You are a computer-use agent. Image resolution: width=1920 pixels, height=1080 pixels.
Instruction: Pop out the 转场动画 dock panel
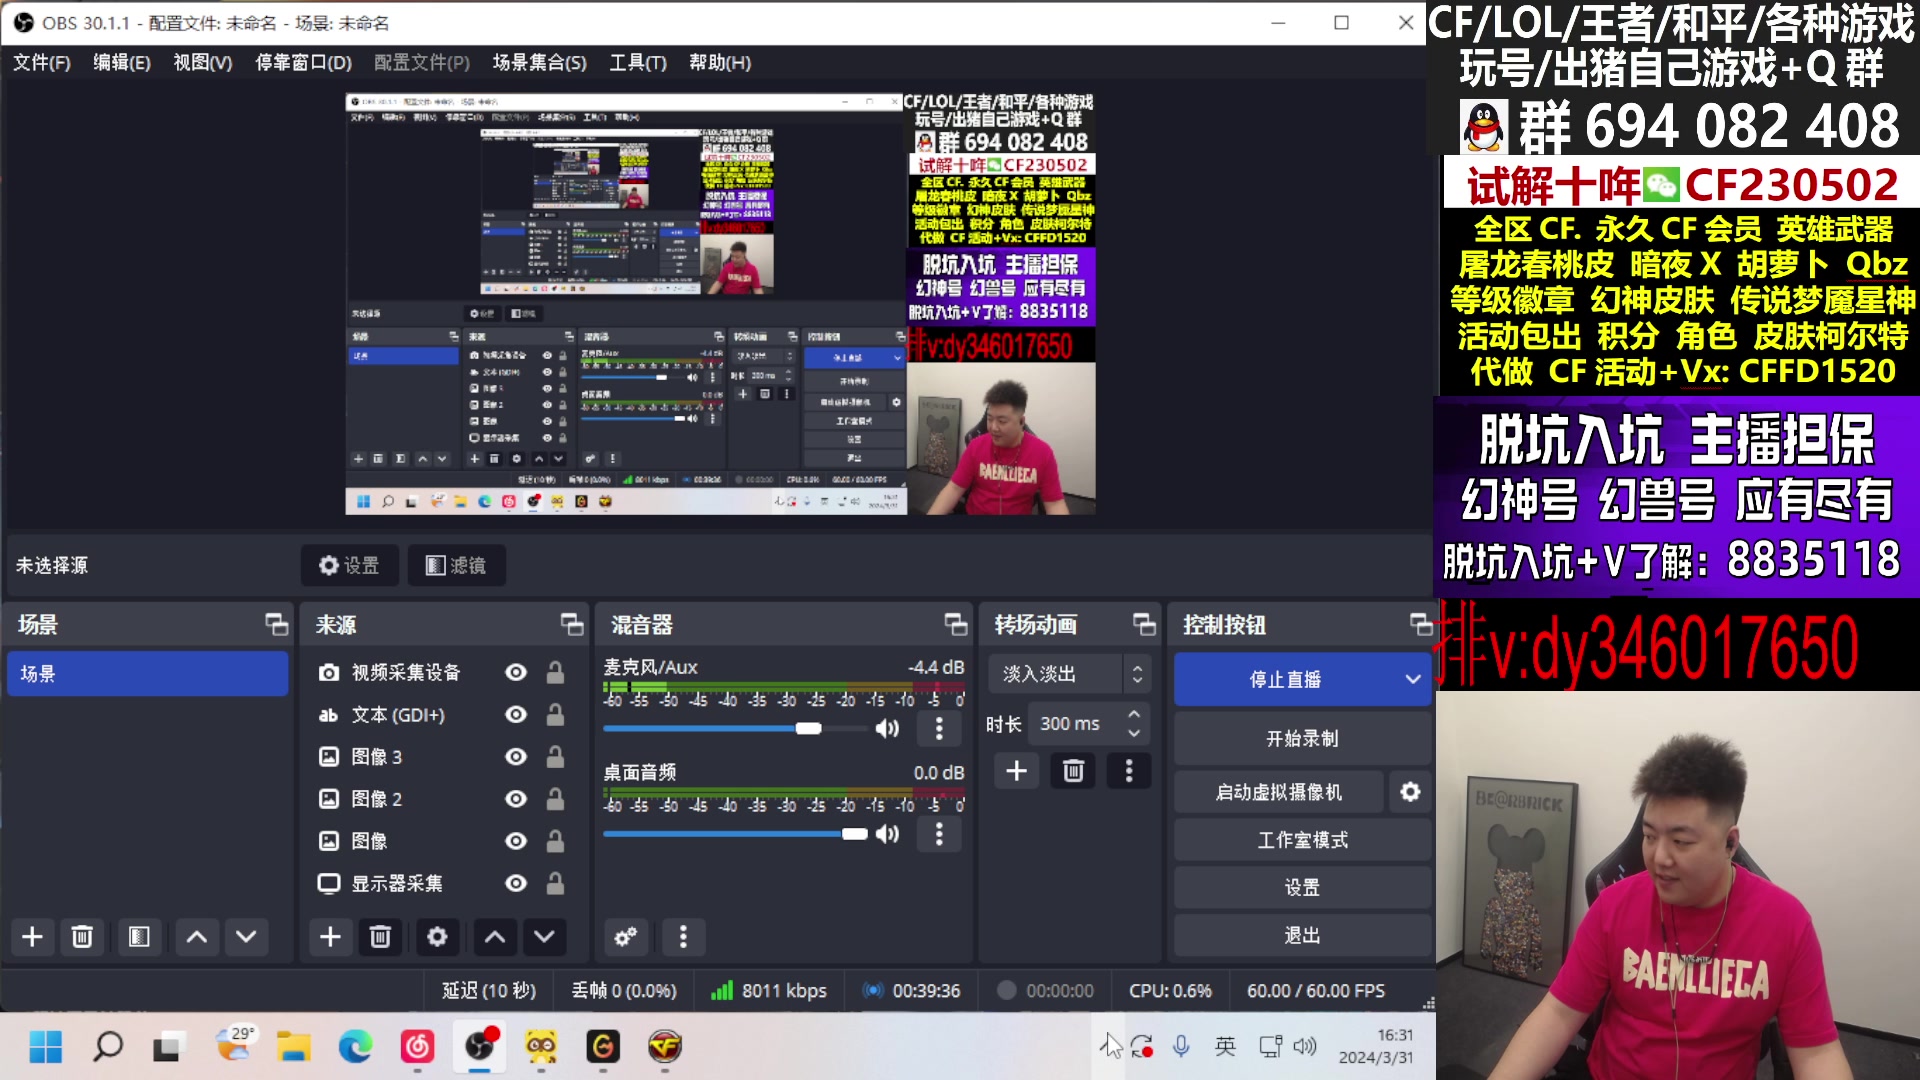tap(1144, 625)
